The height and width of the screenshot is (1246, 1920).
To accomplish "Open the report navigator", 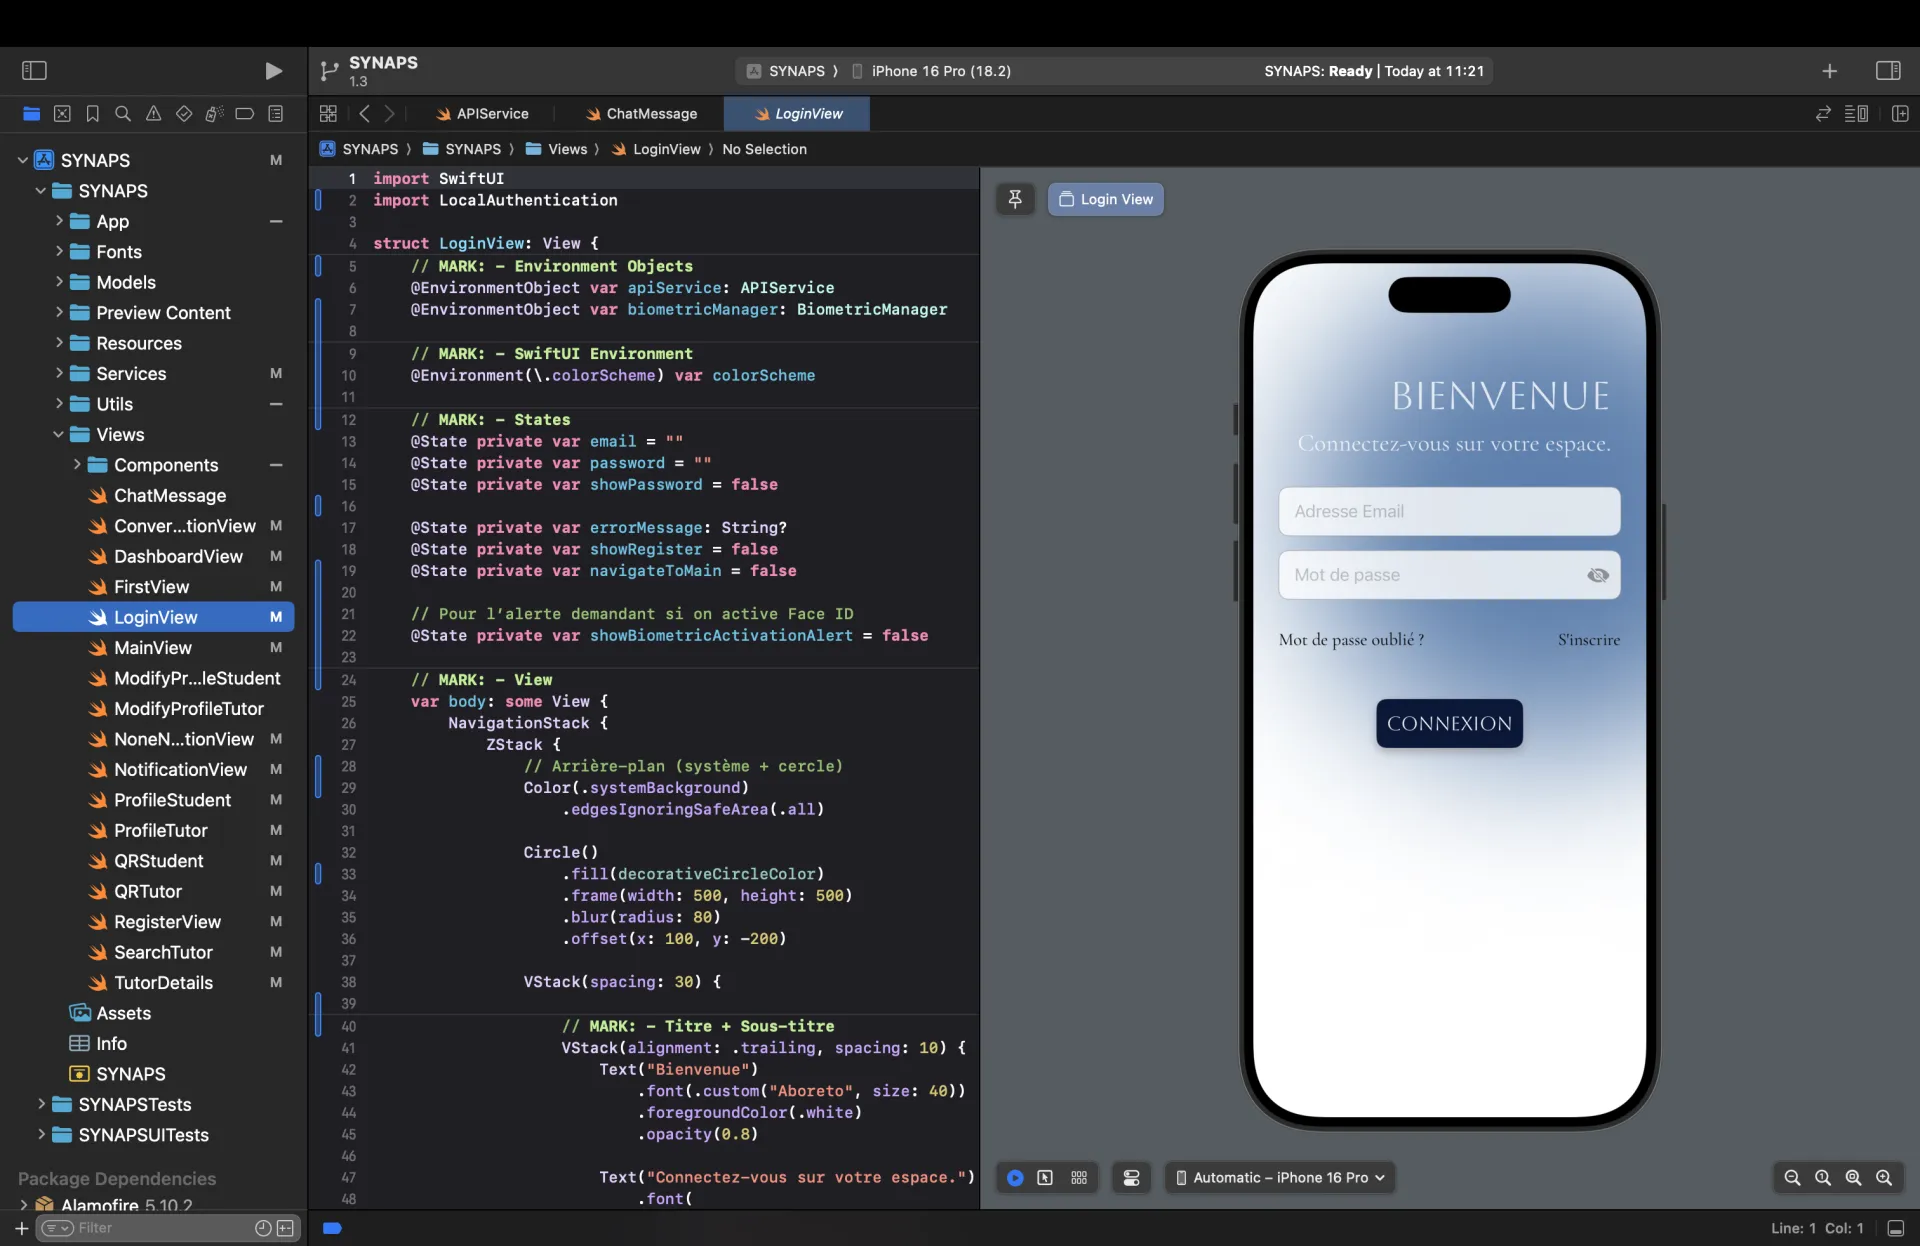I will click(276, 114).
